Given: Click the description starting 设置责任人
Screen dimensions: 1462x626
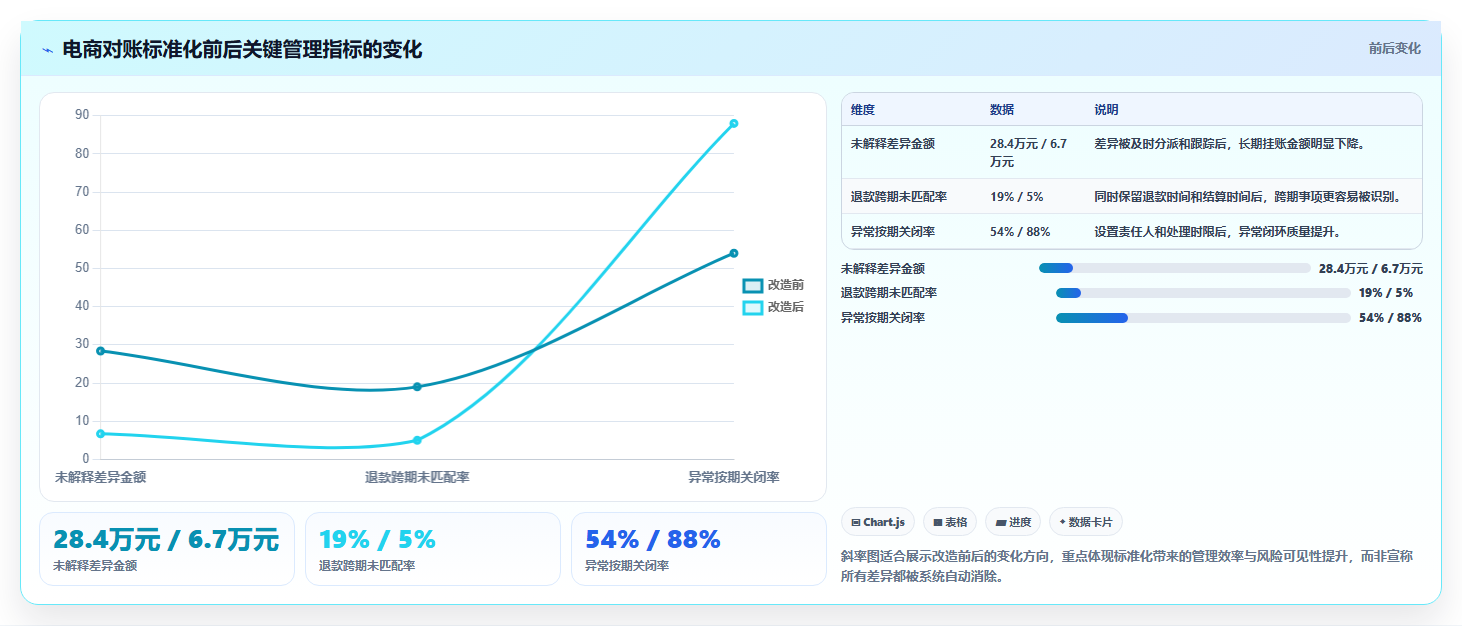Looking at the screenshot, I should (x=1217, y=232).
